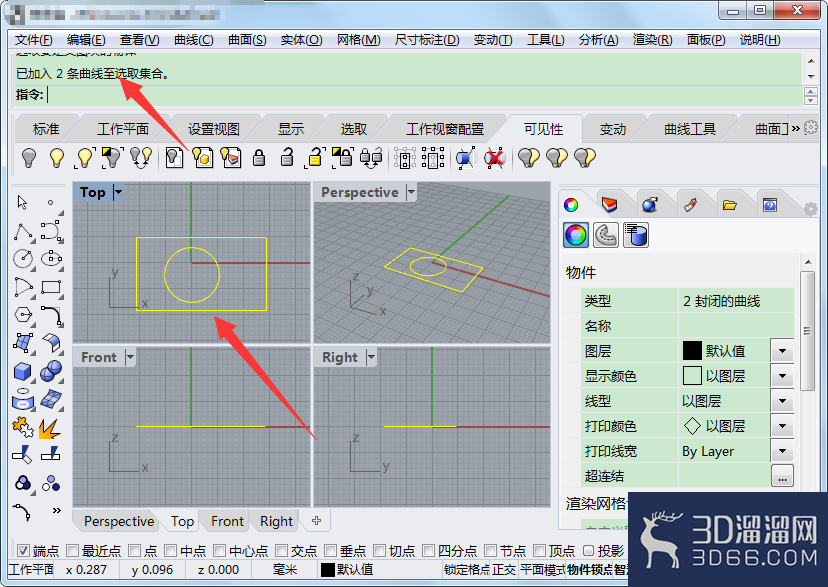This screenshot has width=828, height=587.
Task: Enable the 中心点 osnap checkbox
Action: (x=220, y=551)
